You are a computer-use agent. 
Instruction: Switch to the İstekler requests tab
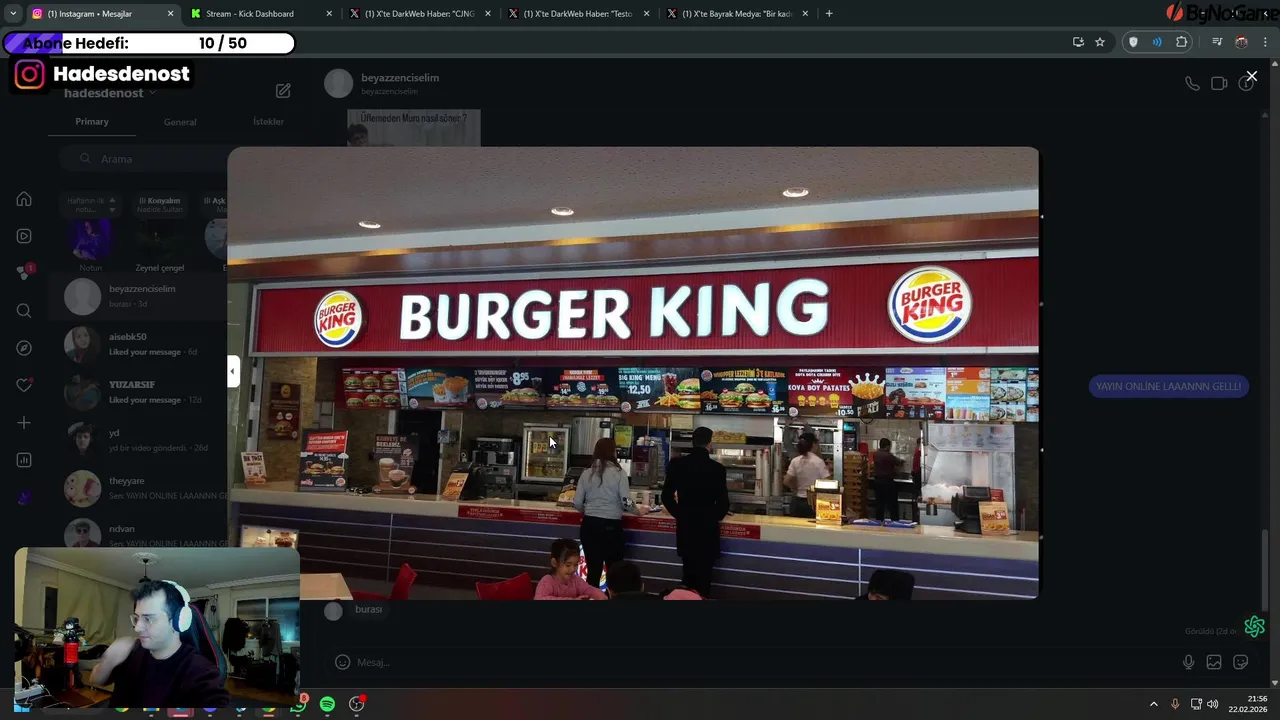[x=268, y=122]
